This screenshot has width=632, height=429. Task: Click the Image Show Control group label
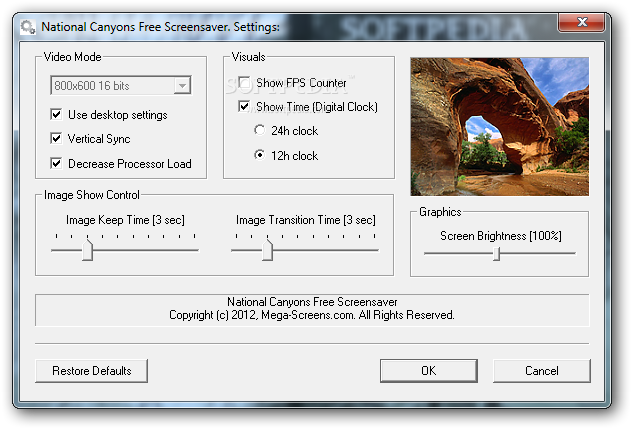(92, 195)
